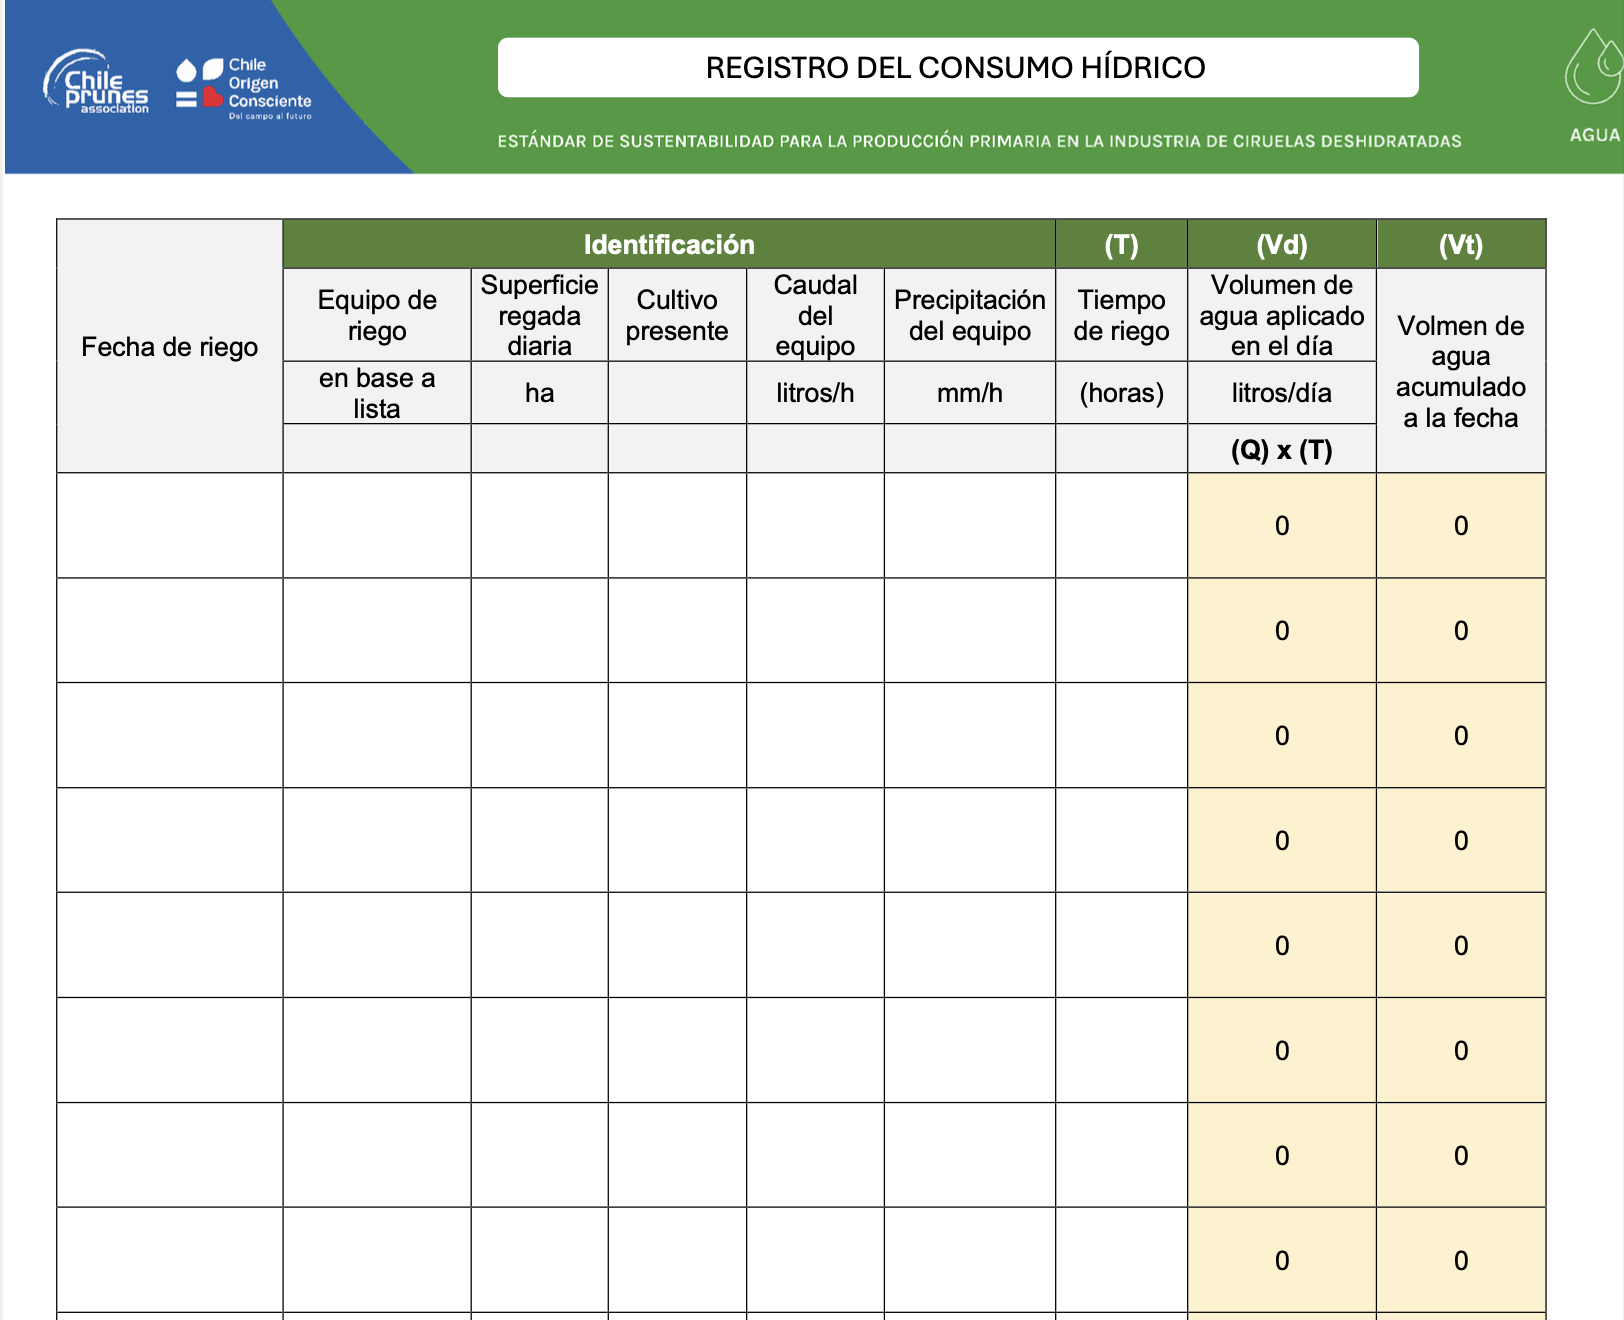Select the REGISTRO DEL CONSUMO HÍDRICO title box
The width and height of the screenshot is (1624, 1320).
[958, 67]
